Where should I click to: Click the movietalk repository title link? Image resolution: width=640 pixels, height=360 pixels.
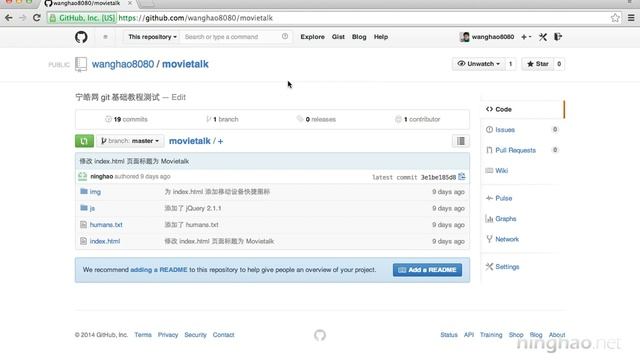click(x=185, y=64)
